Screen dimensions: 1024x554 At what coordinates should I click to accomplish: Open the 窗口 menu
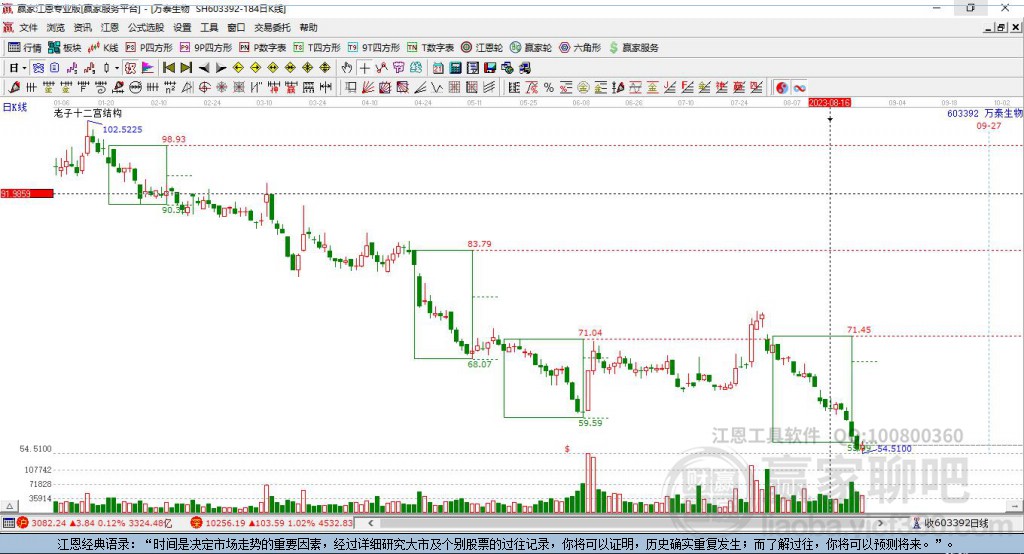236,27
